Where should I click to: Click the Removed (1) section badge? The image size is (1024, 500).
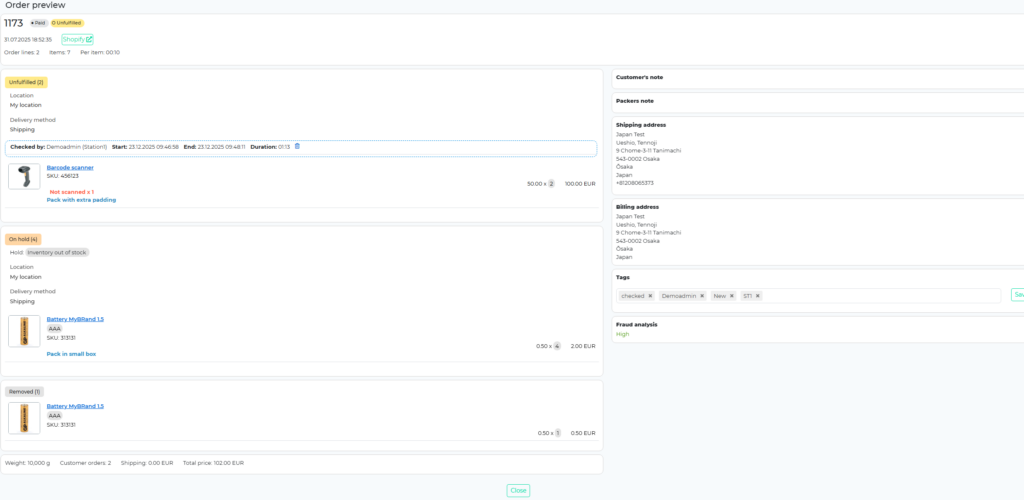[x=23, y=391]
